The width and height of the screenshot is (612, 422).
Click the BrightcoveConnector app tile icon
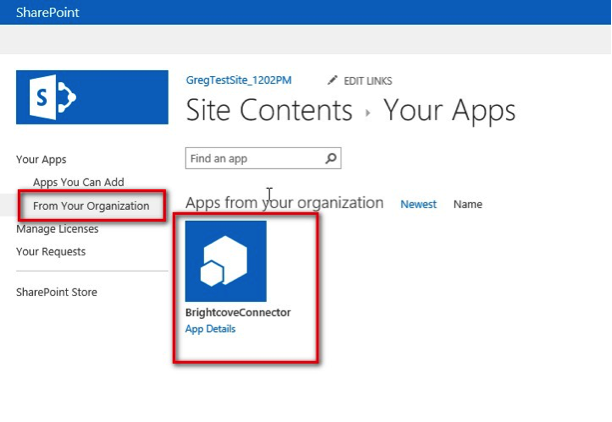pyautogui.click(x=226, y=261)
